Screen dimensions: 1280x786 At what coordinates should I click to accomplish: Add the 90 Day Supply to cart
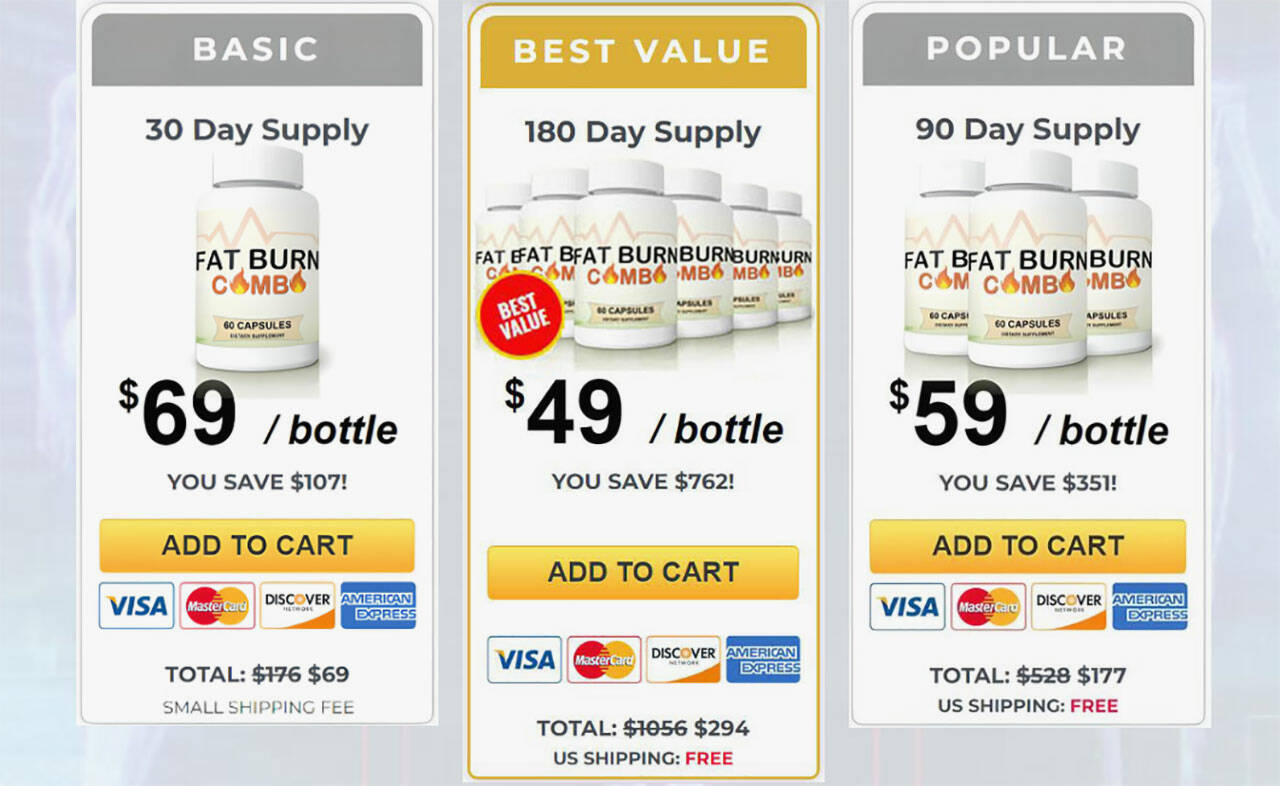click(1028, 546)
